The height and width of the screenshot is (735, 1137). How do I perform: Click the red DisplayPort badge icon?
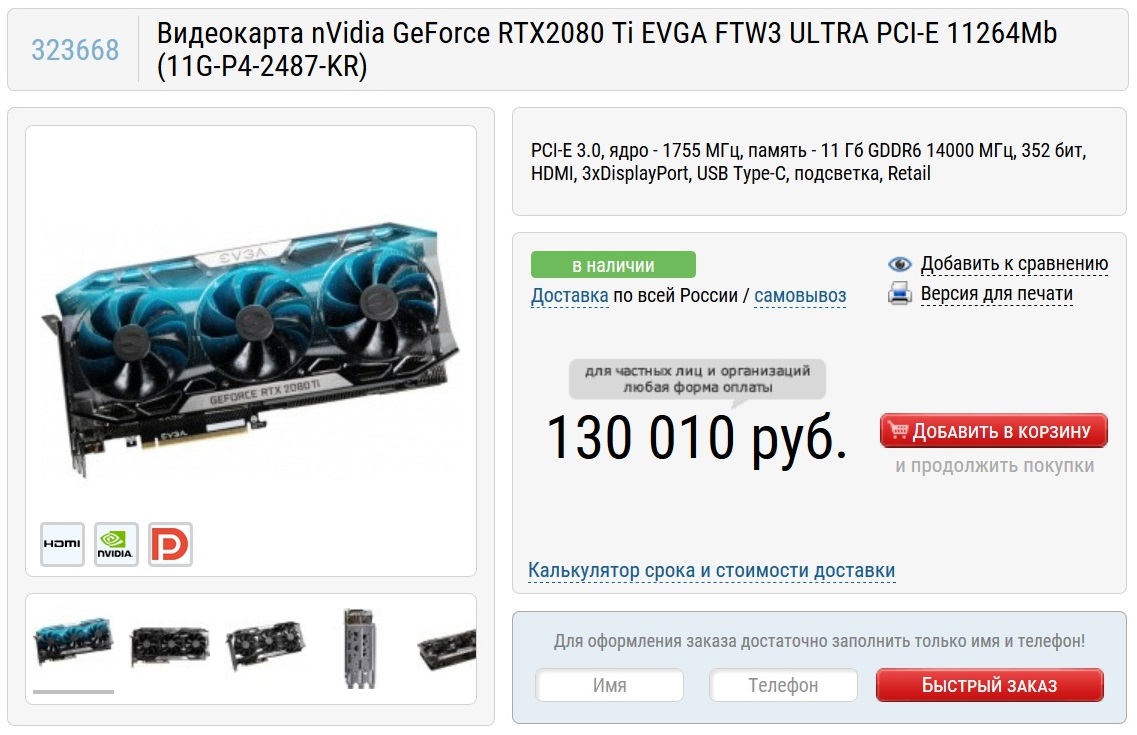click(x=170, y=544)
